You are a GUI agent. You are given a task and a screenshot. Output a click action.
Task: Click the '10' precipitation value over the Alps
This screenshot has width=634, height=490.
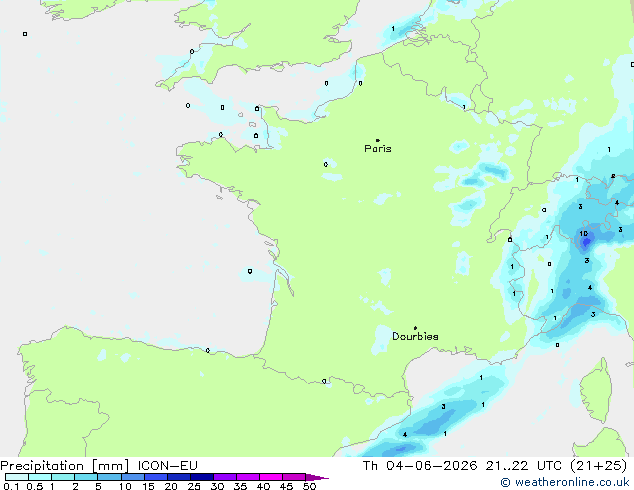point(583,234)
